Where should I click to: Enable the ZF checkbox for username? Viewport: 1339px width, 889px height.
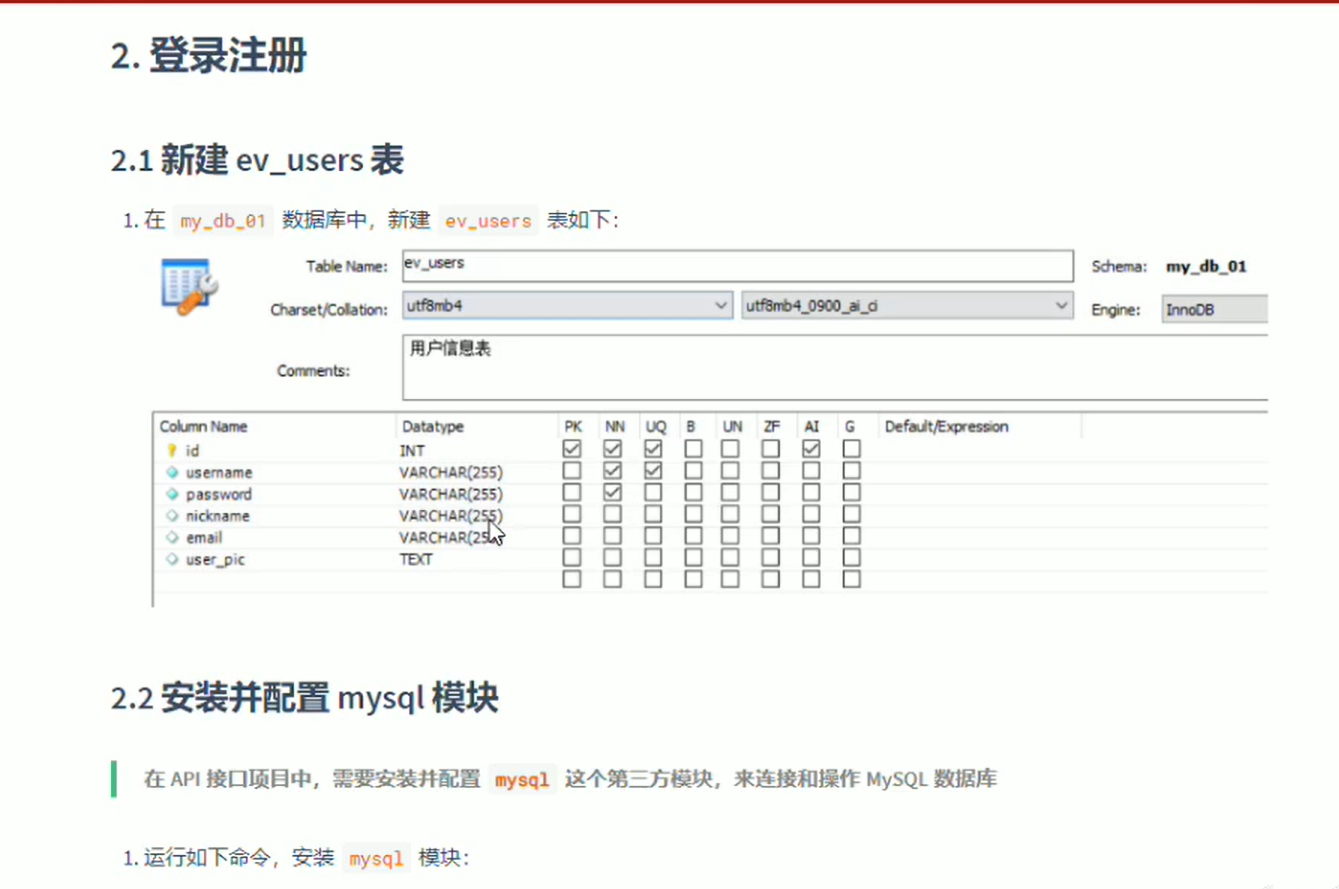pyautogui.click(x=771, y=471)
